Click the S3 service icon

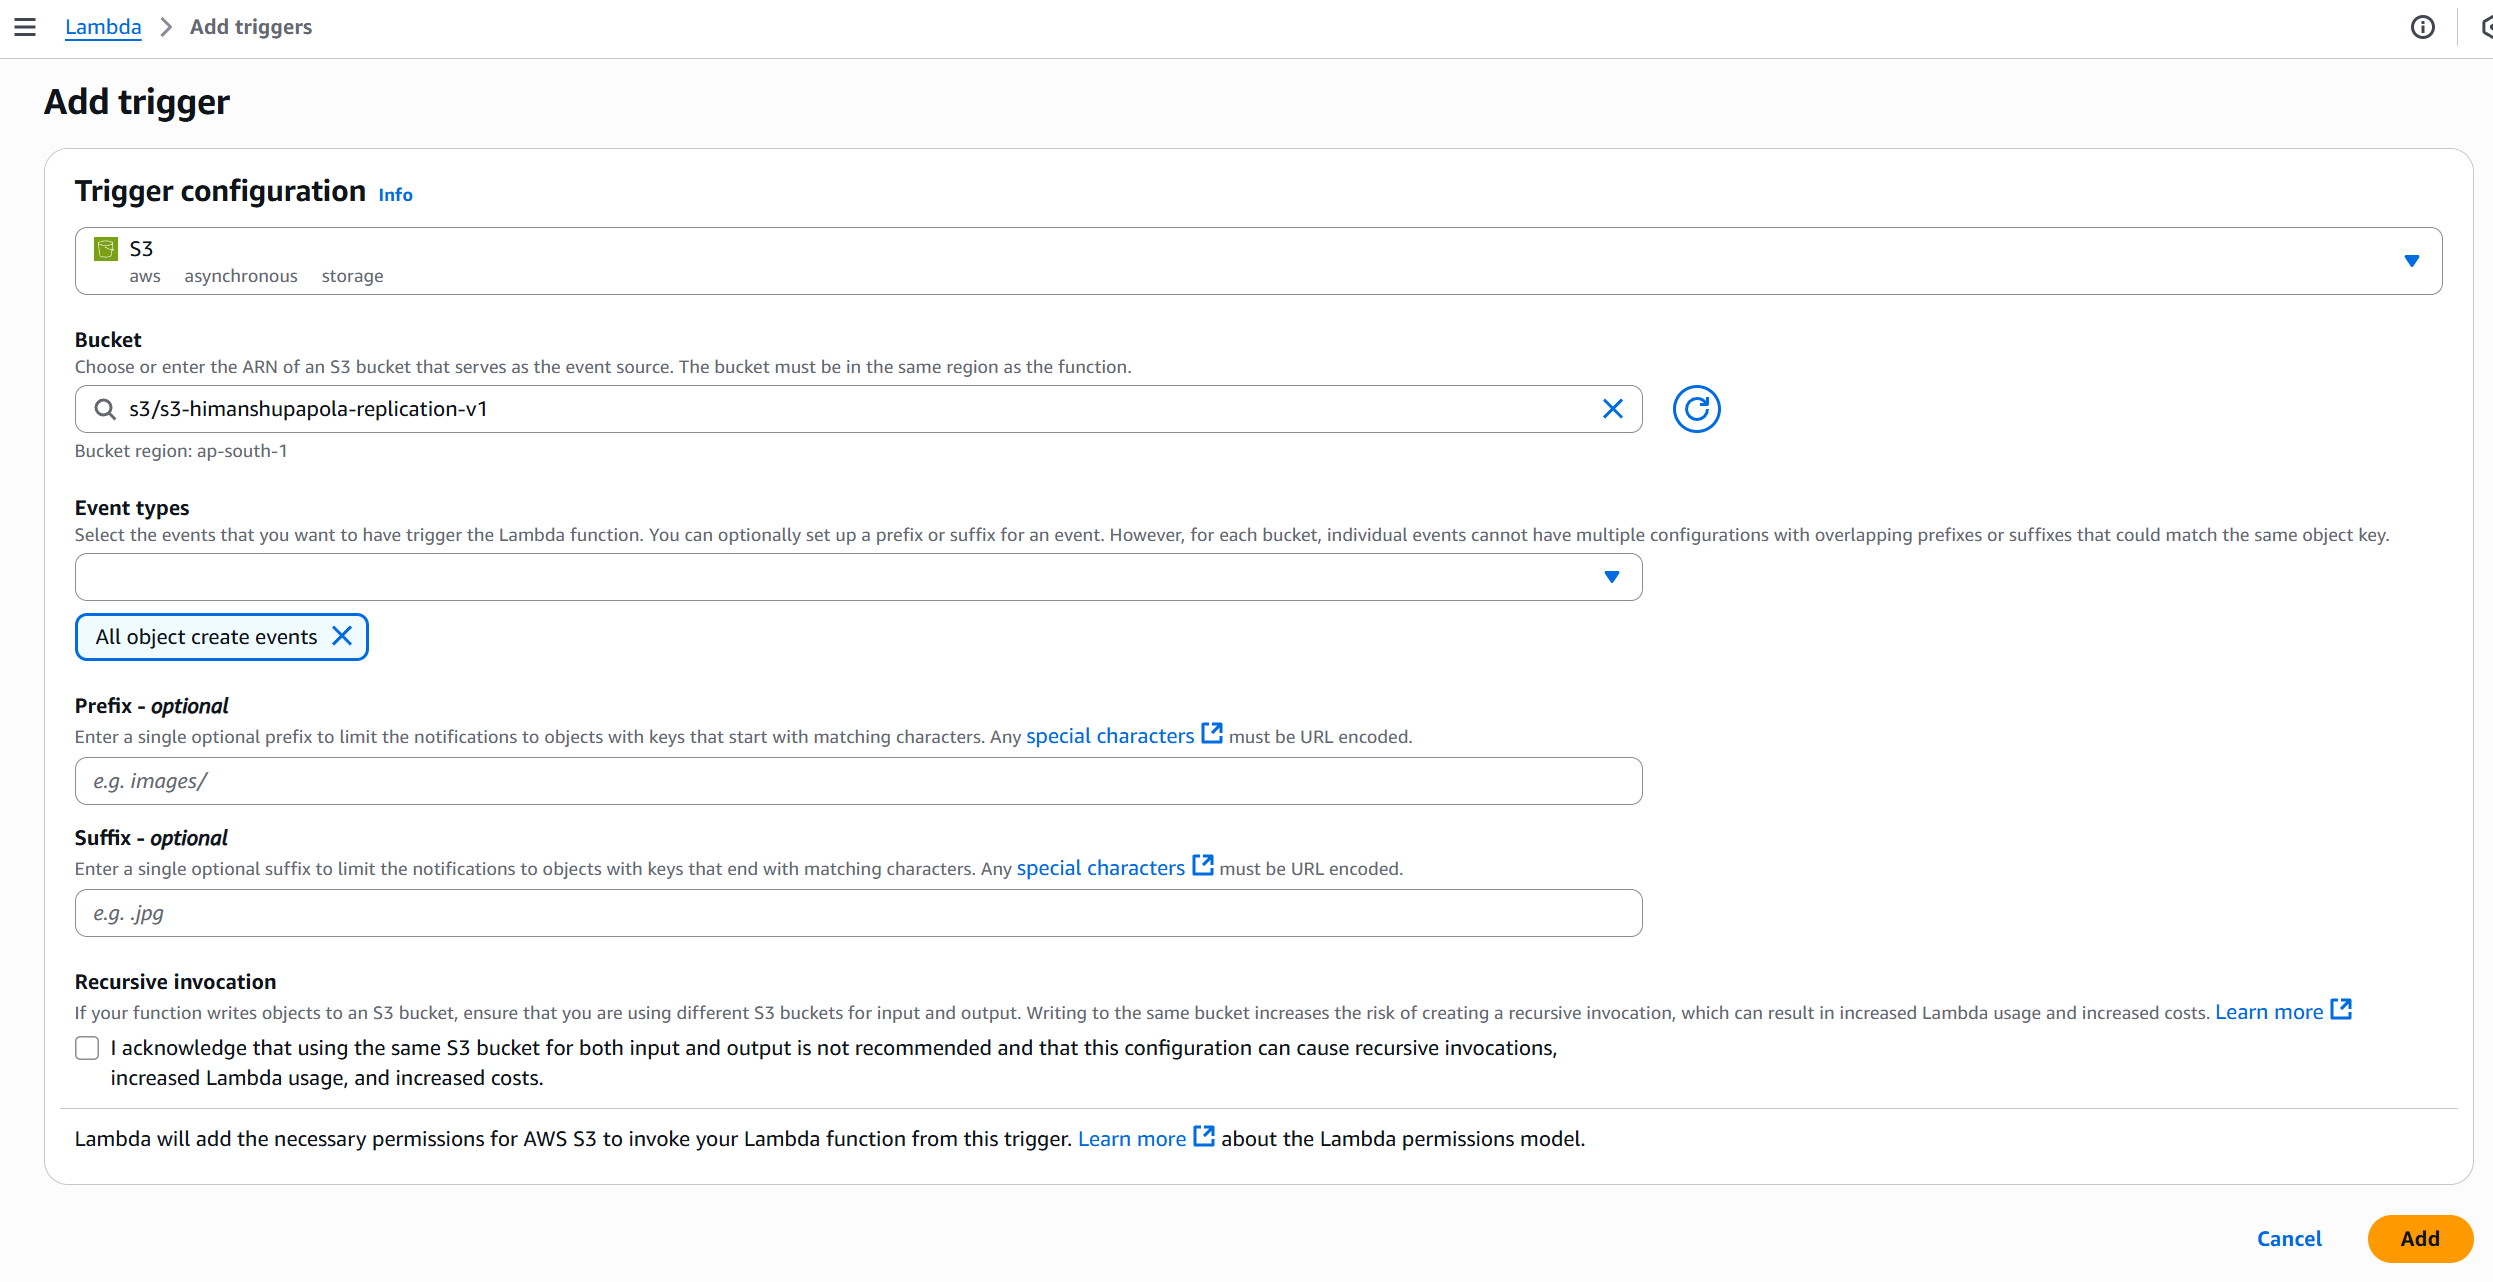pos(106,249)
